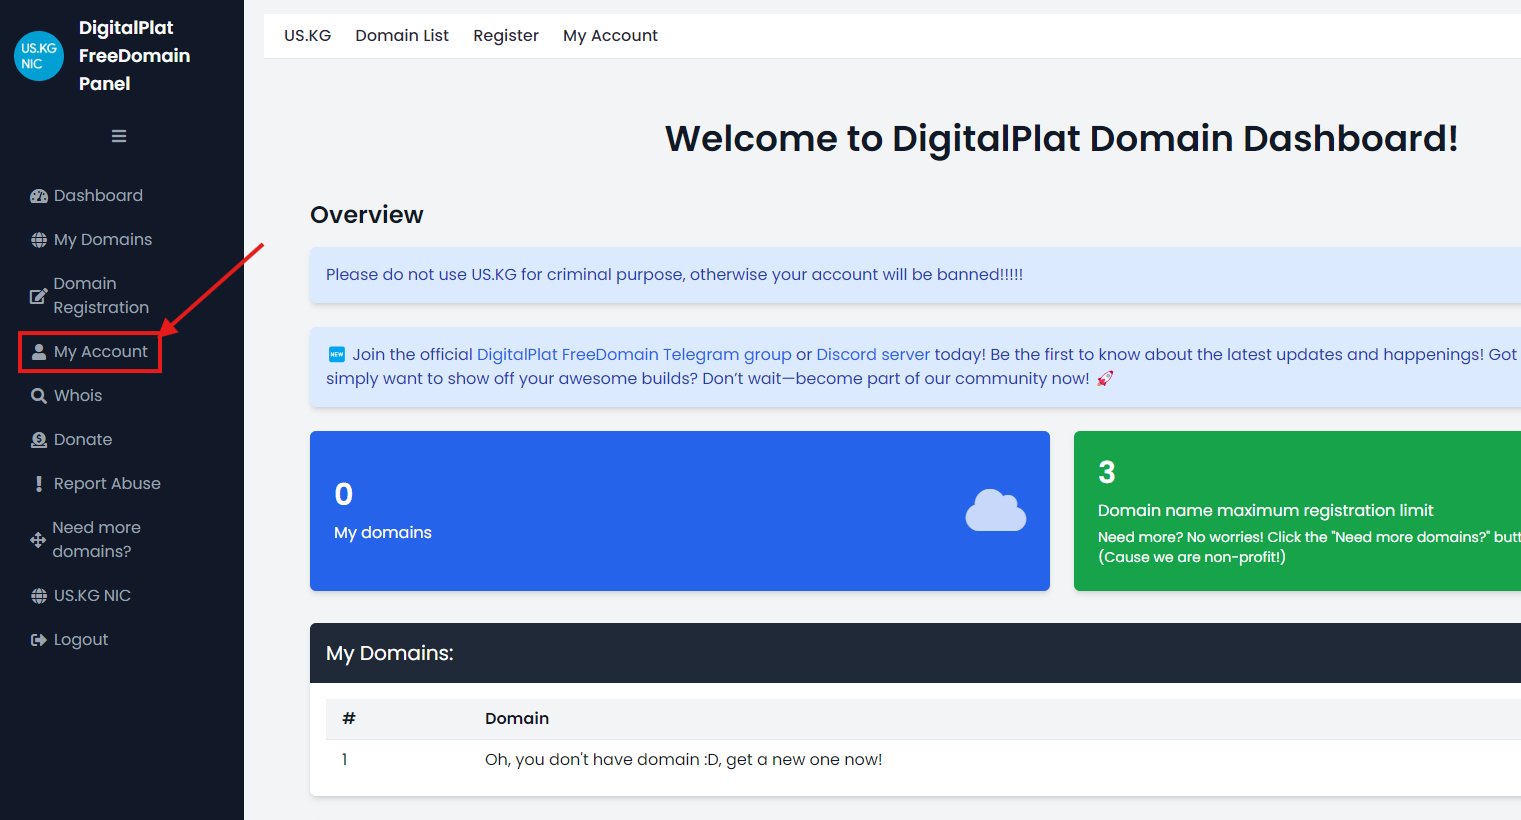Click DigitalPlat FreeDomain Panel title

(x=134, y=56)
